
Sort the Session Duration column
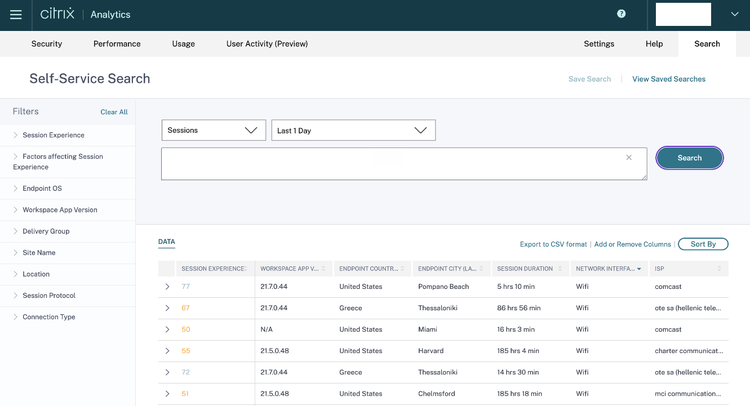[x=560, y=269]
